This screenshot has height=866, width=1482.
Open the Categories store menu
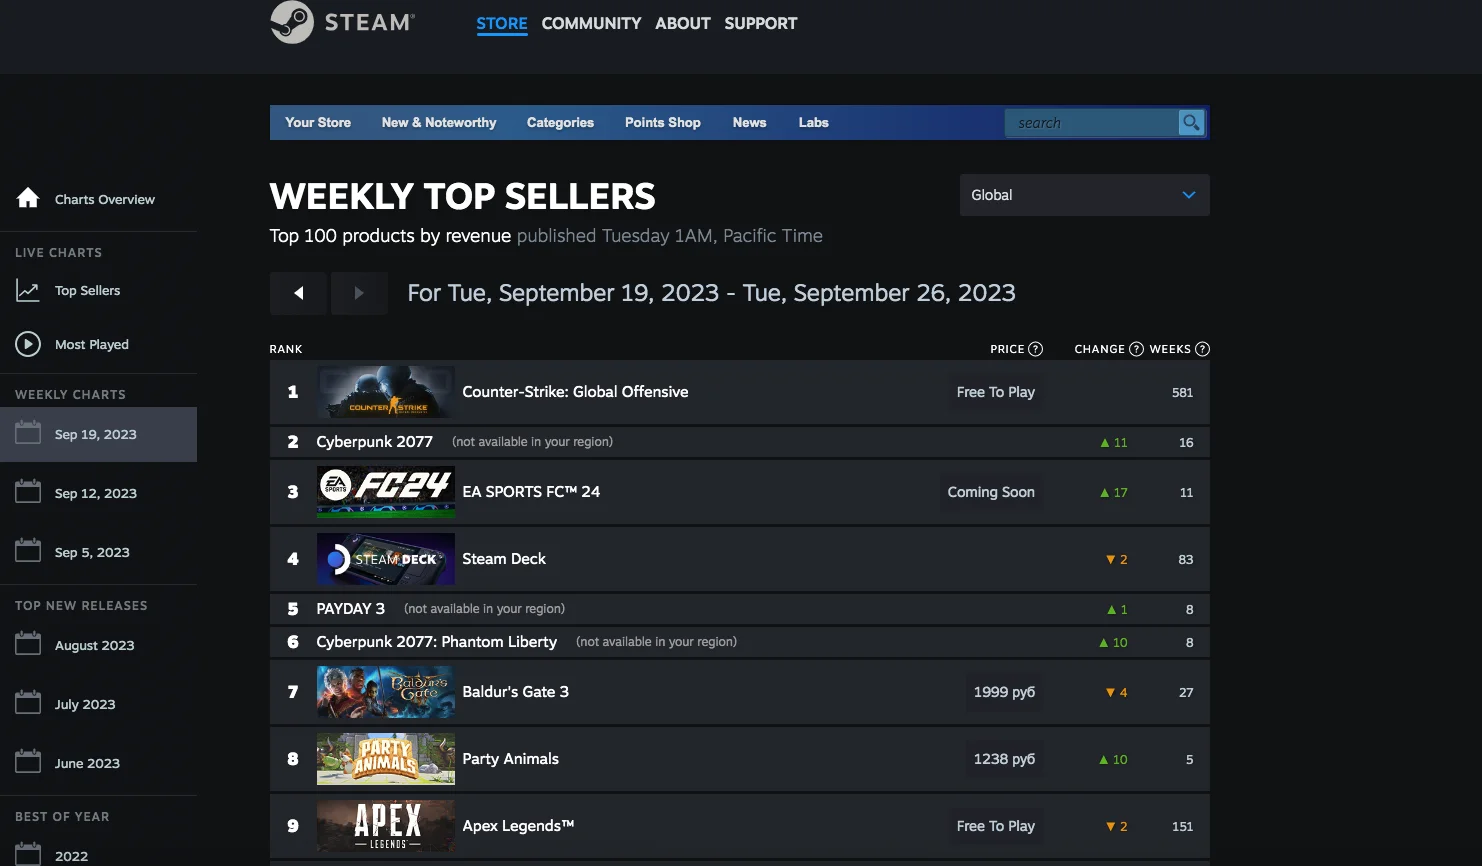(560, 123)
